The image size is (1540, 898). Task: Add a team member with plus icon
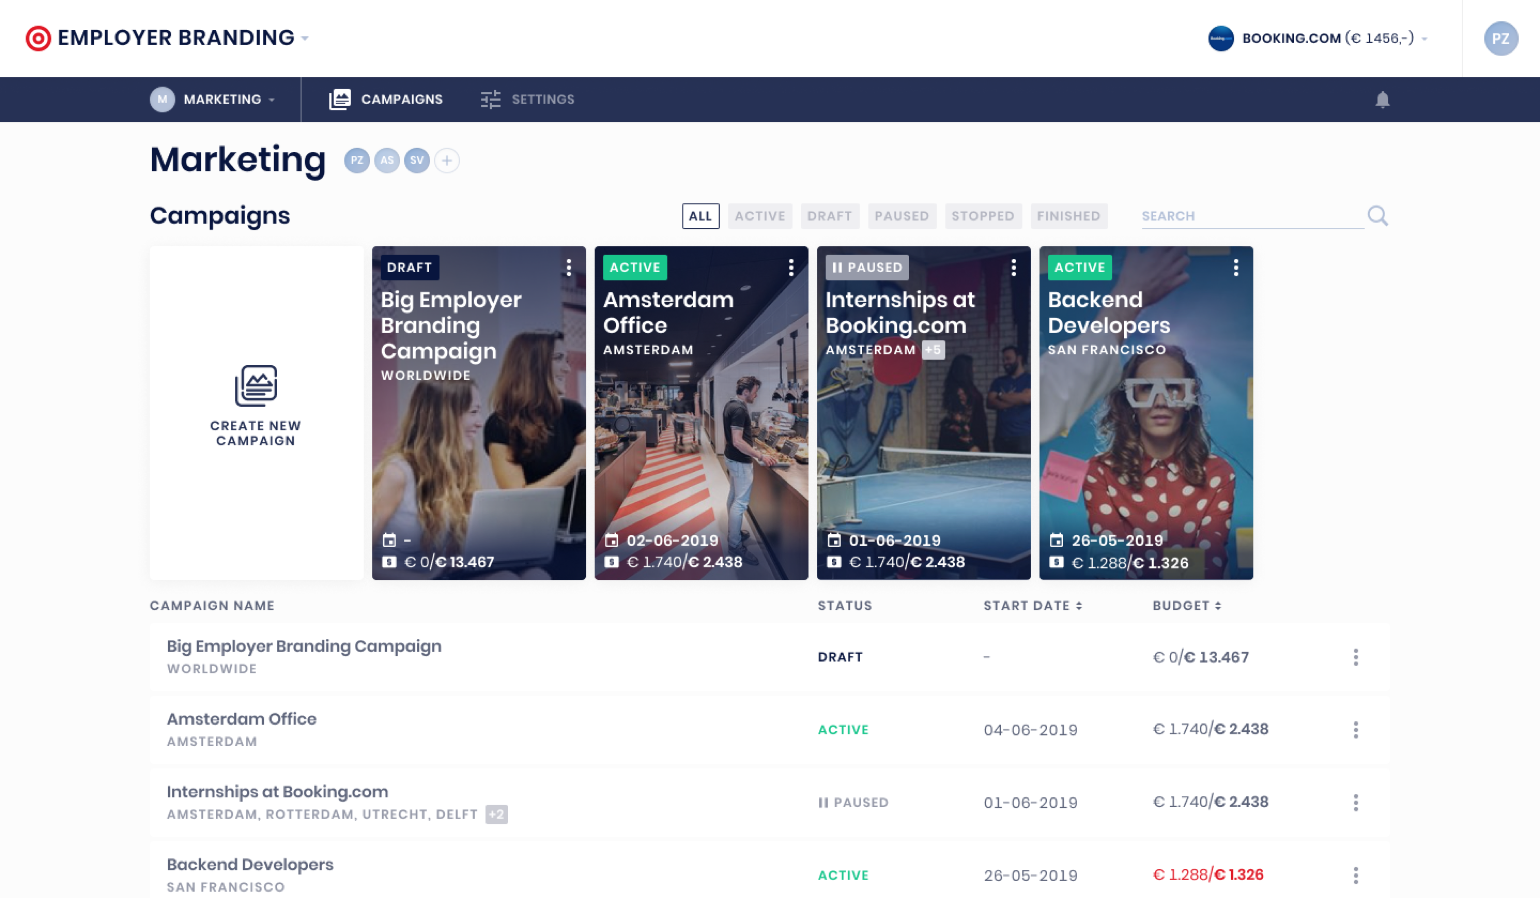click(x=447, y=160)
